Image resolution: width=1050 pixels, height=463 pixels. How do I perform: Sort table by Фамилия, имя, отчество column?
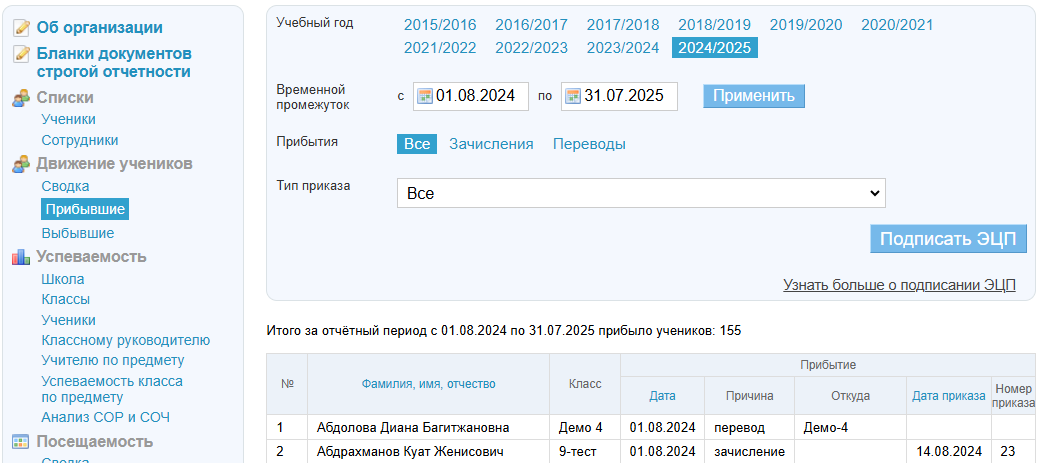coord(428,384)
